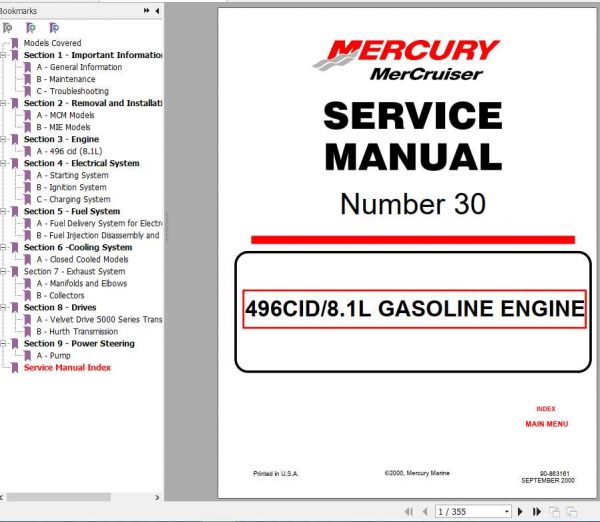Screen dimensions: 600x522
Task: Click the go-to-previous-view icon
Action: [x=554, y=511]
